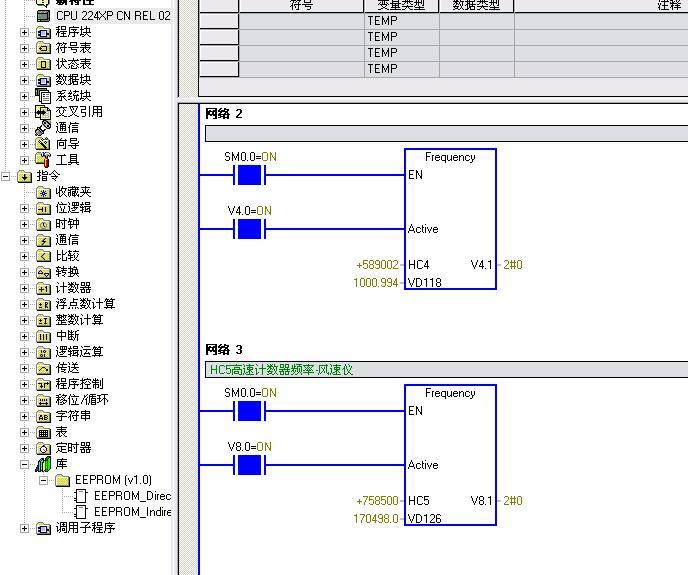
Task: Click the 比较 compare instruction icon
Action: 43,256
